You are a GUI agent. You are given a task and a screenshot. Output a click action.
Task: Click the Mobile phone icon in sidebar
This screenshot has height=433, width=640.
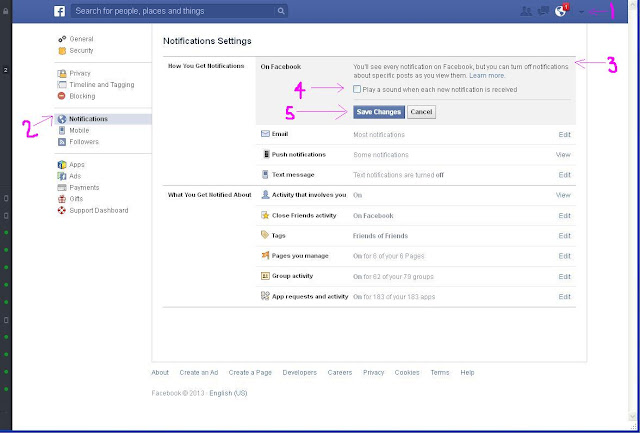pos(62,131)
